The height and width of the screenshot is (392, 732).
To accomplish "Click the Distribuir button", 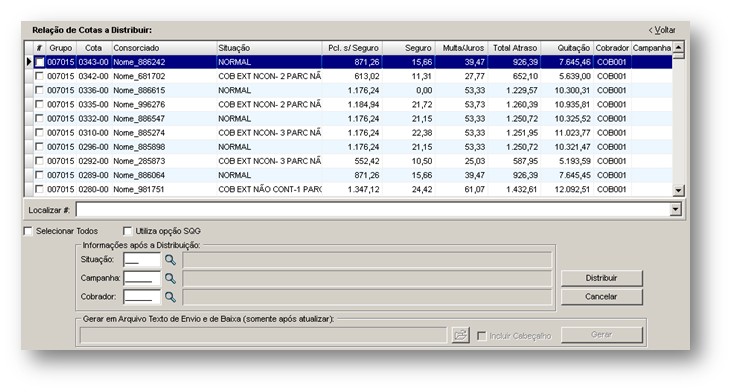I will pos(601,278).
